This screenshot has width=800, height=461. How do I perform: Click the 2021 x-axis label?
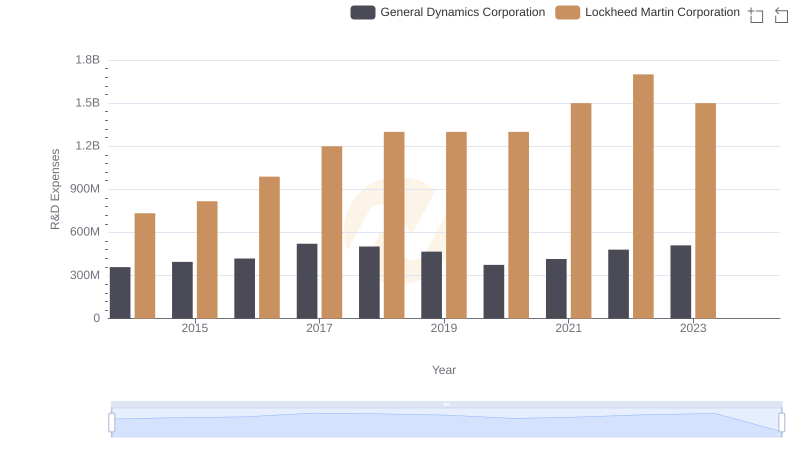pos(568,328)
